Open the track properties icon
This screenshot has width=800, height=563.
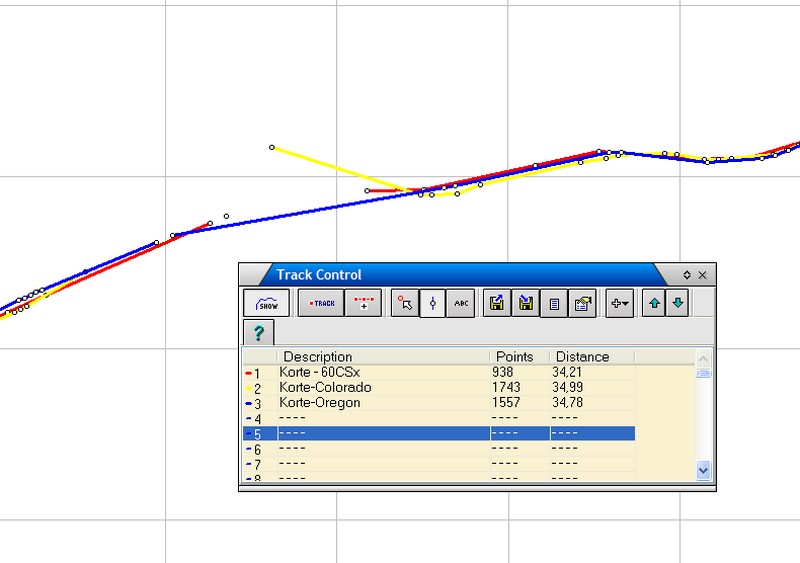(583, 303)
